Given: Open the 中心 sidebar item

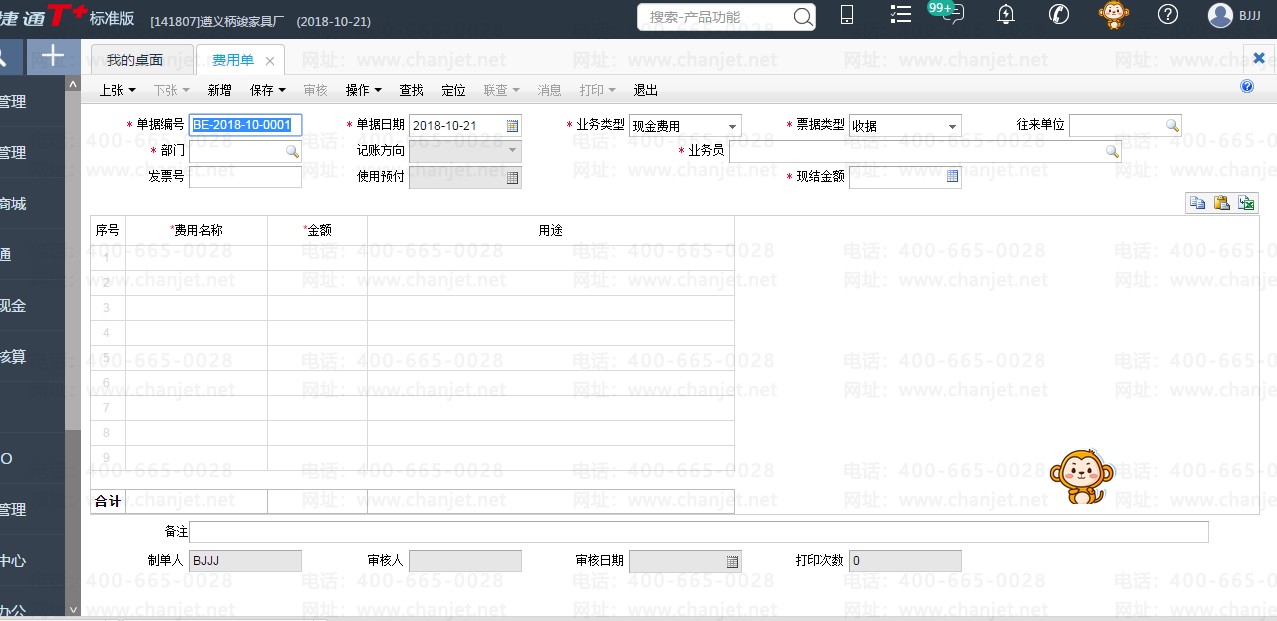Looking at the screenshot, I should 32,561.
